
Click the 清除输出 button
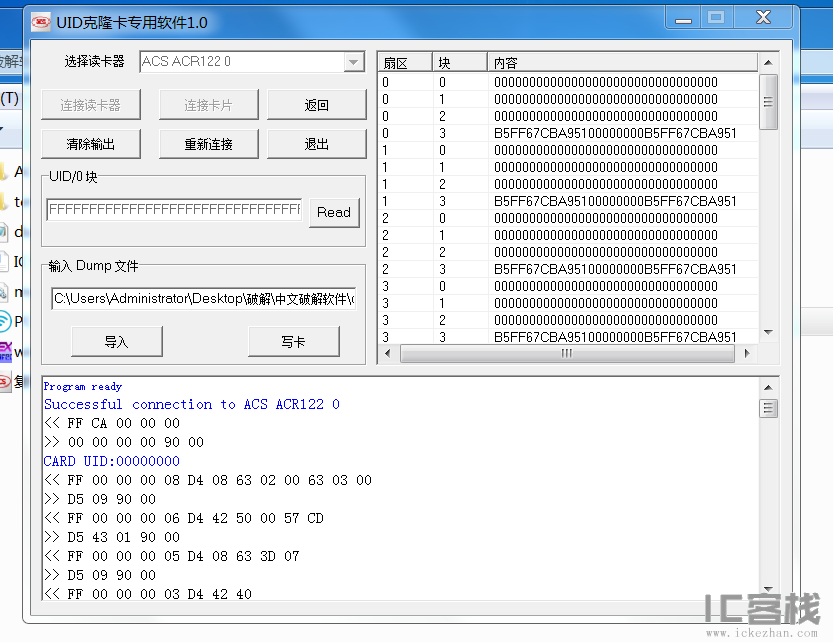(x=91, y=144)
